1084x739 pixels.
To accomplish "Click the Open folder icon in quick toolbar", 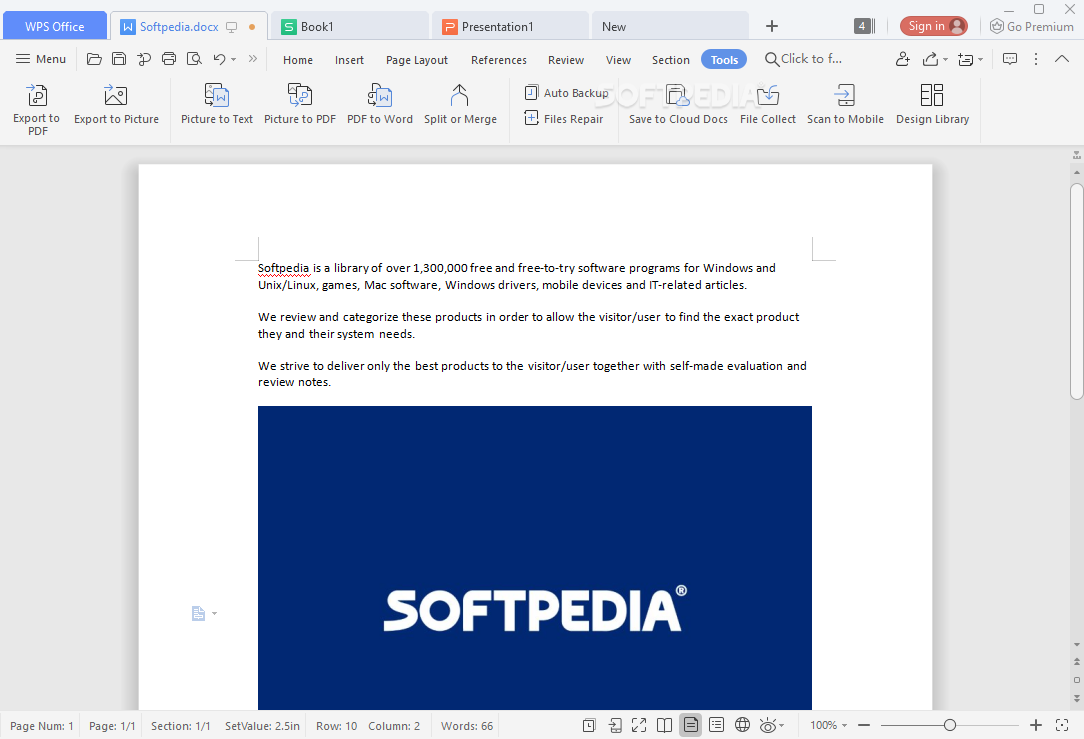I will 94,59.
